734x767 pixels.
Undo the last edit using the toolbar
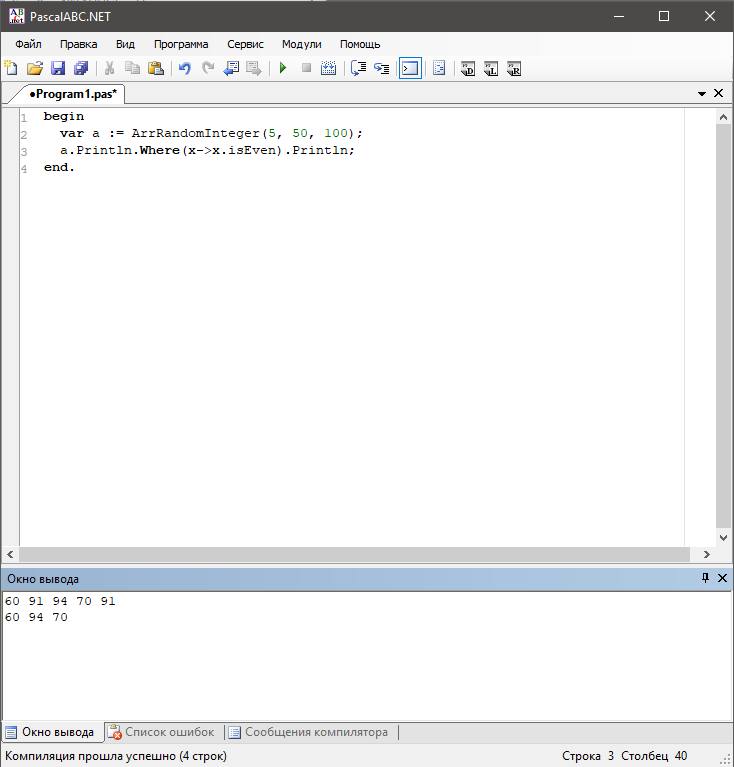pyautogui.click(x=184, y=68)
